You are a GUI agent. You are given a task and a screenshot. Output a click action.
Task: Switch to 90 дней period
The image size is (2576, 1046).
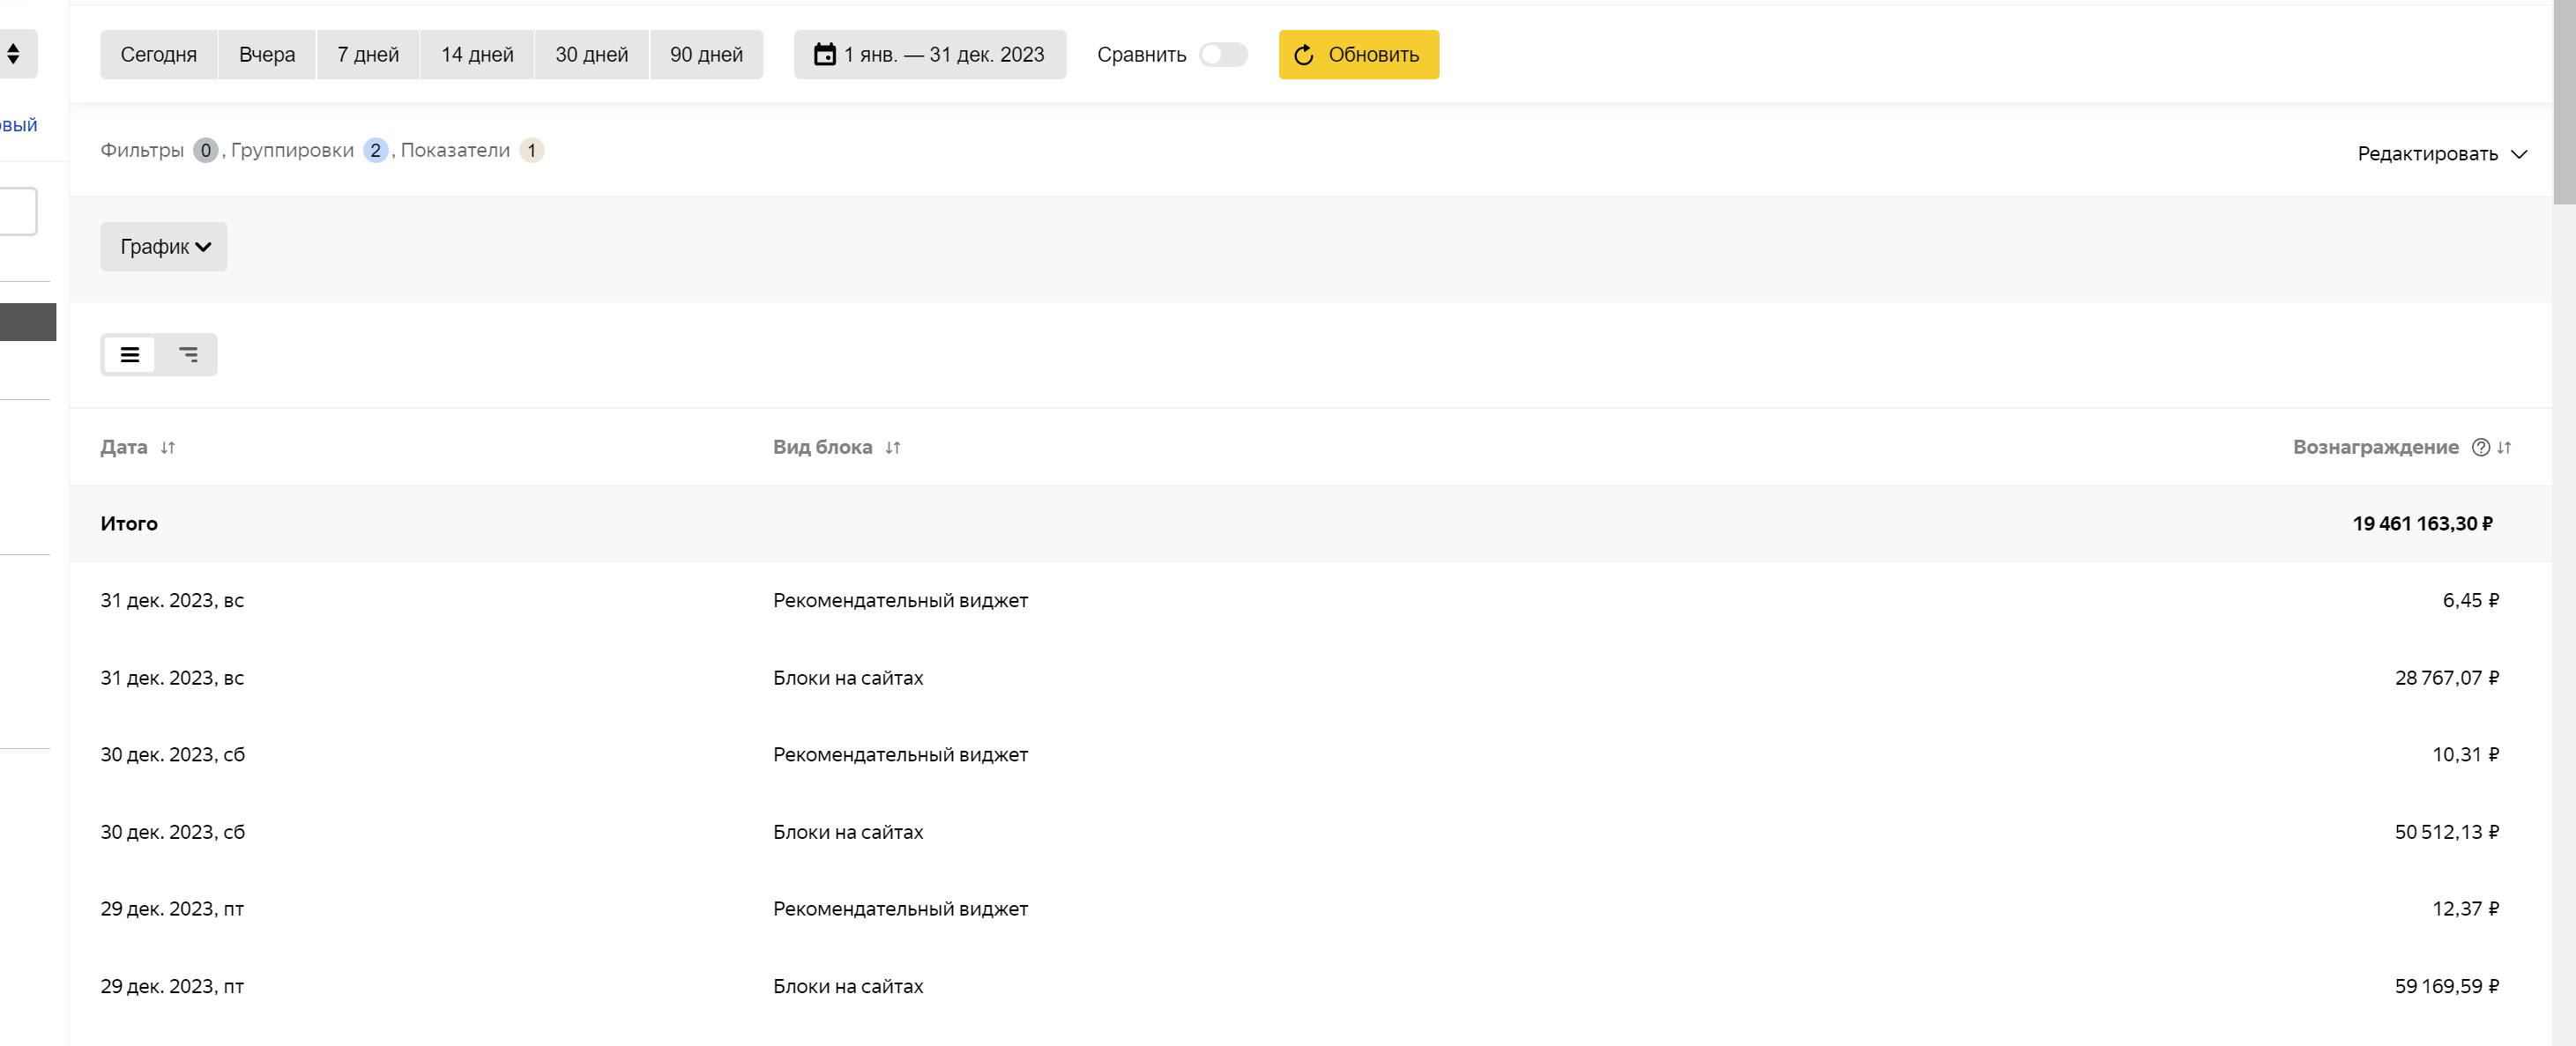[706, 54]
